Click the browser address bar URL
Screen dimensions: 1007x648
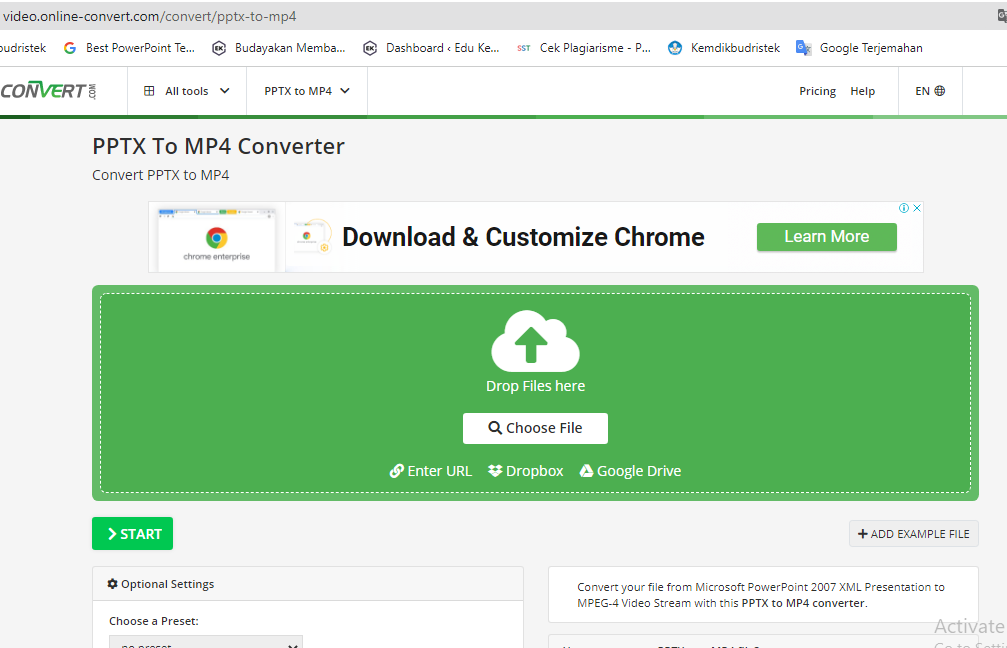pyautogui.click(x=150, y=16)
